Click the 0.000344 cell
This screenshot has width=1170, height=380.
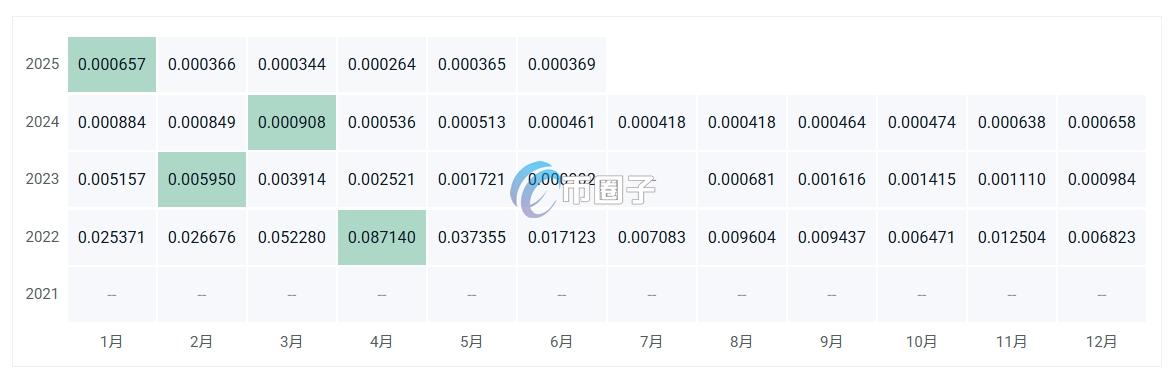(x=292, y=64)
